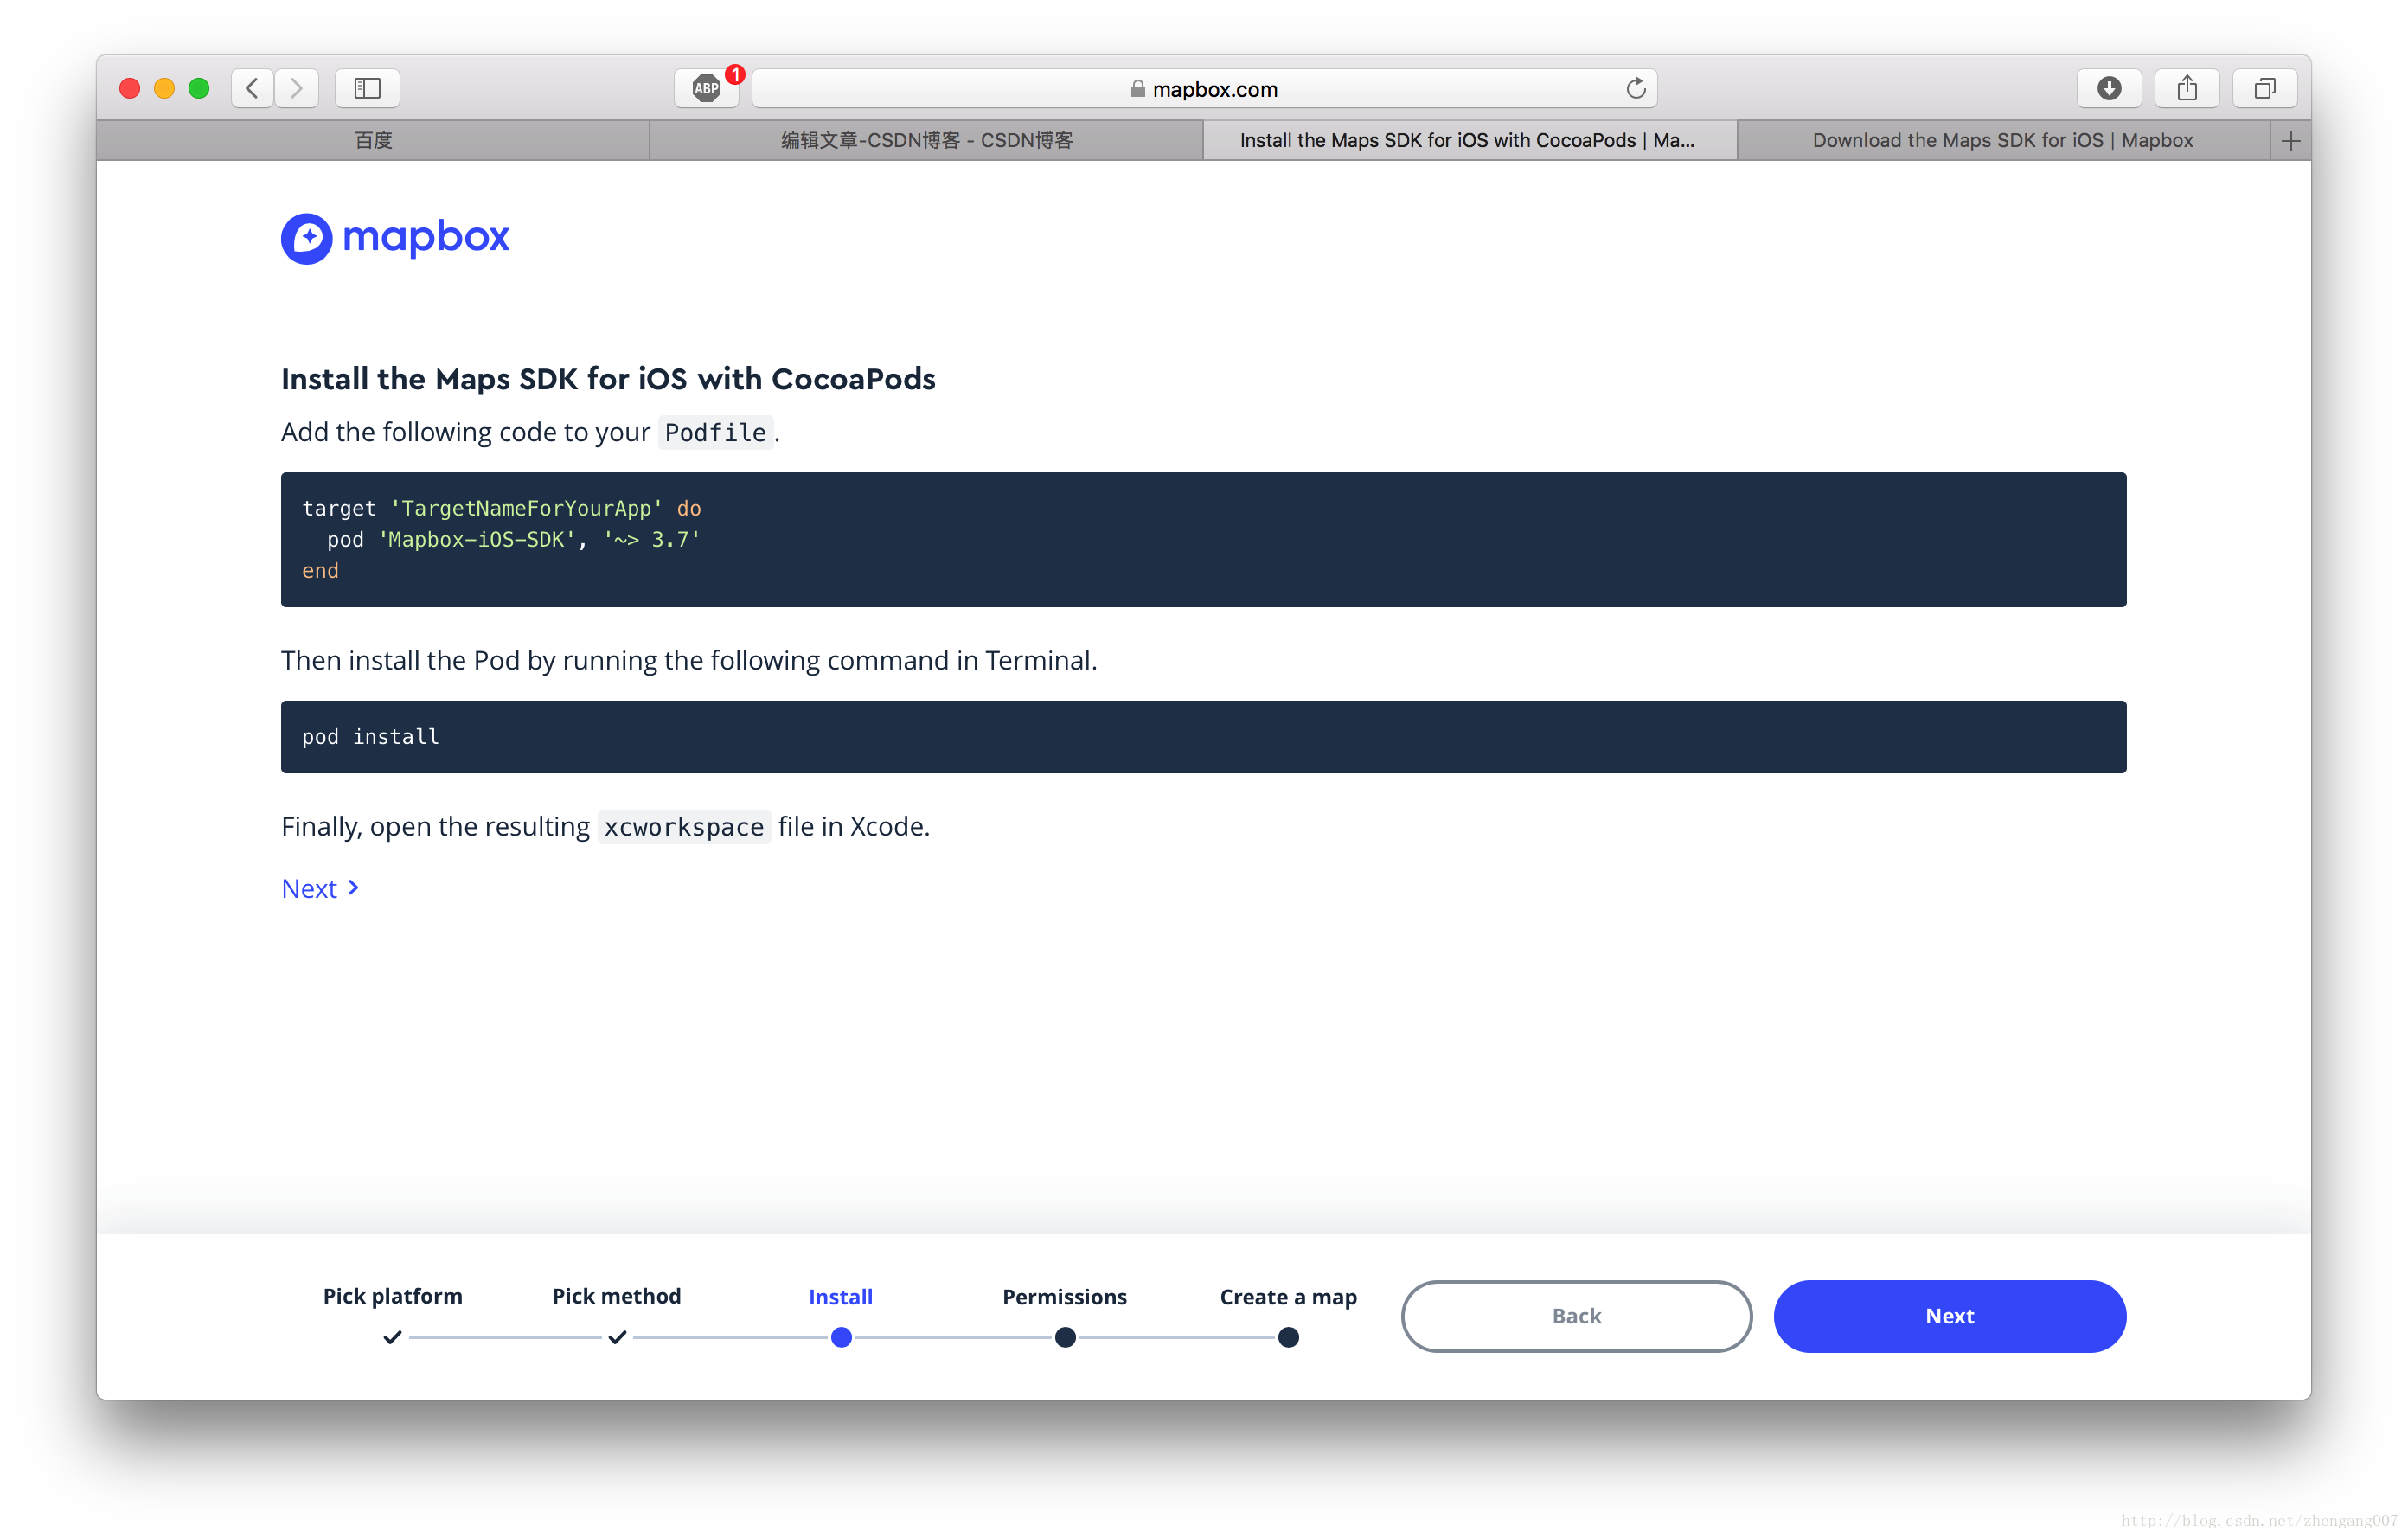Show downloads with the download arrow icon
The width and height of the screenshot is (2408, 1538).
(2109, 88)
